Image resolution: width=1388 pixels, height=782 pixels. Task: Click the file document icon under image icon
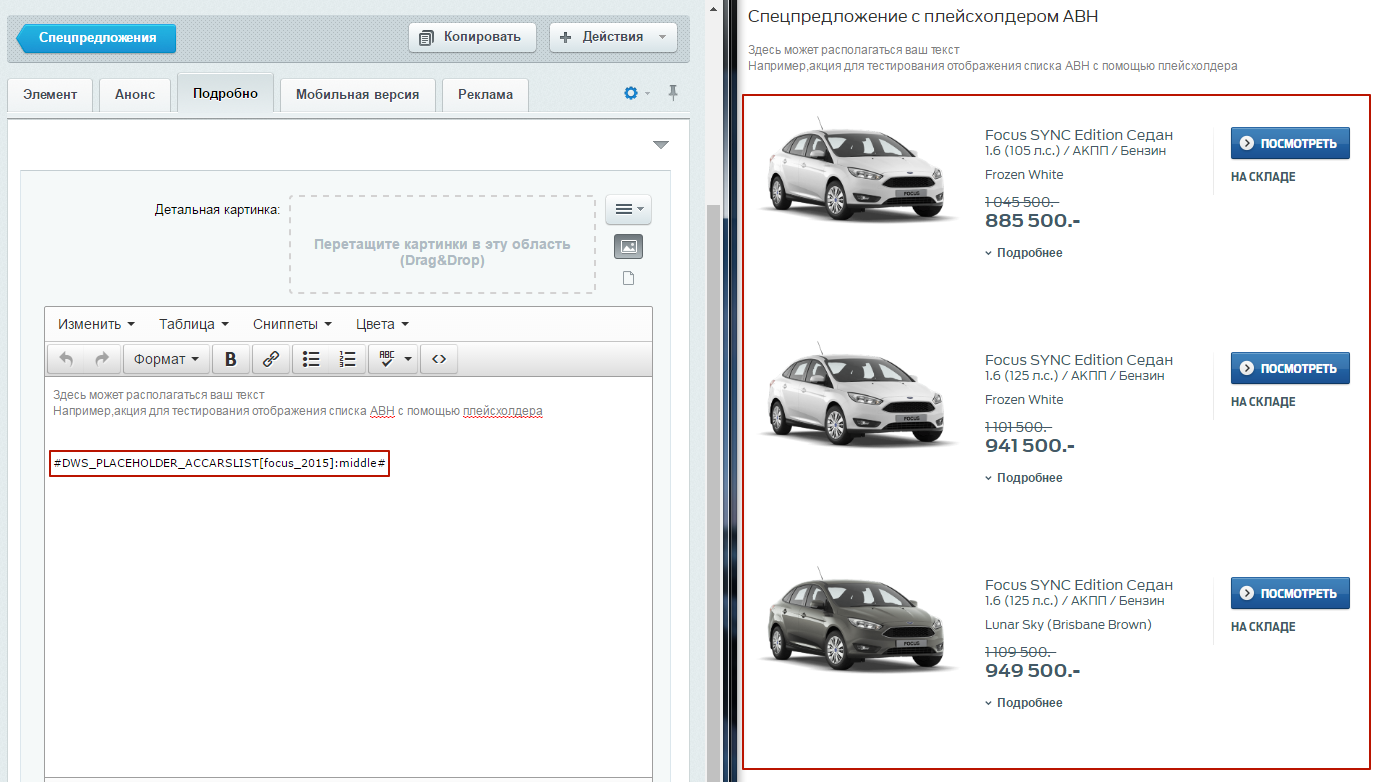tap(628, 278)
